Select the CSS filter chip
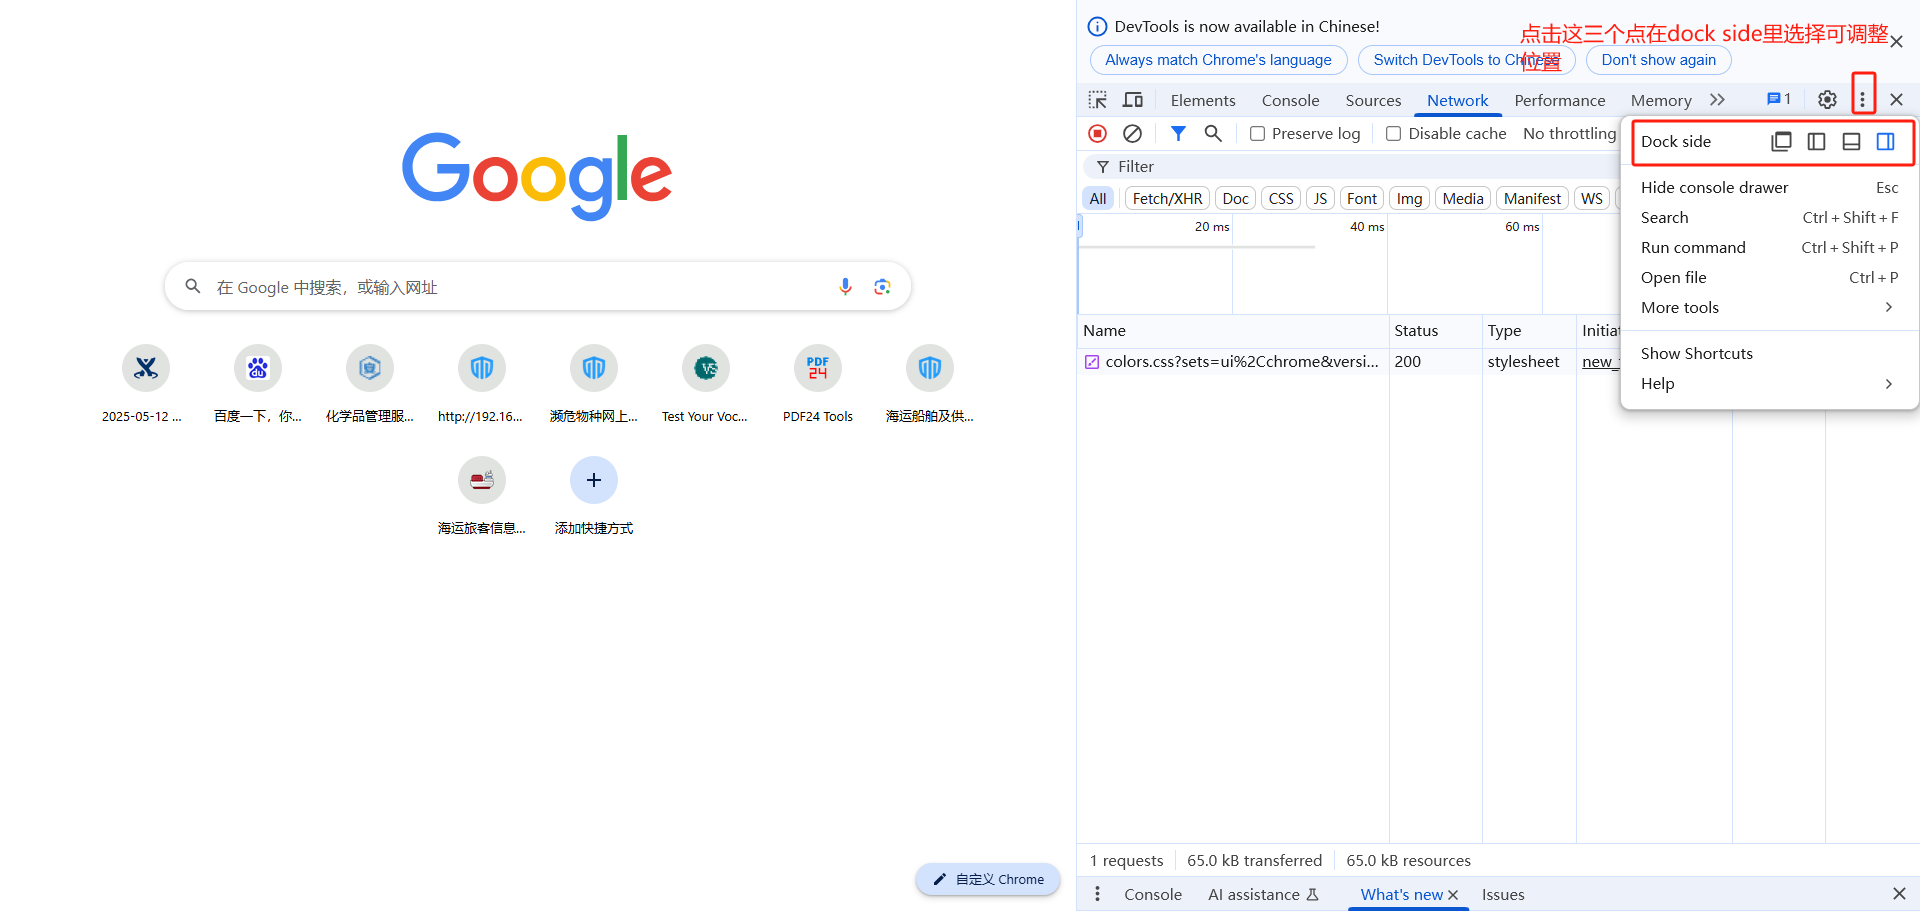The width and height of the screenshot is (1920, 911). point(1281,198)
